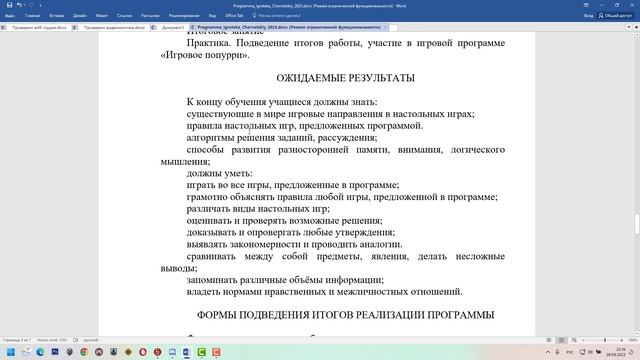Click the Word icon in the taskbar
Viewport: 640px width, 360px height.
(x=187, y=352)
